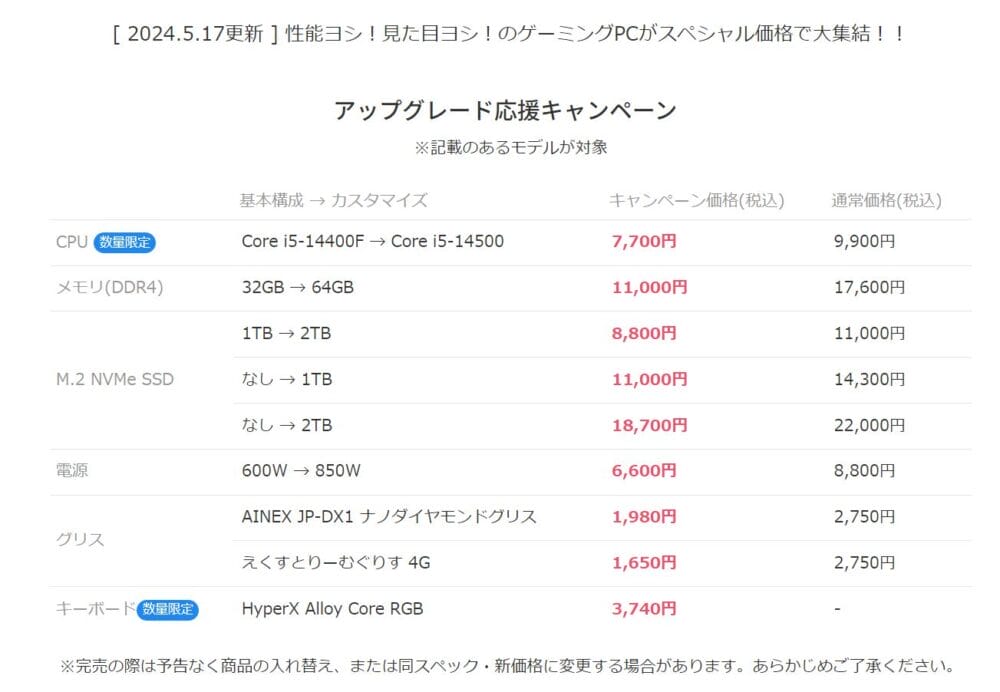This screenshot has height=692, width=1000.
Task: Click the 数量限定 badge beside キーボード
Action: pos(168,609)
